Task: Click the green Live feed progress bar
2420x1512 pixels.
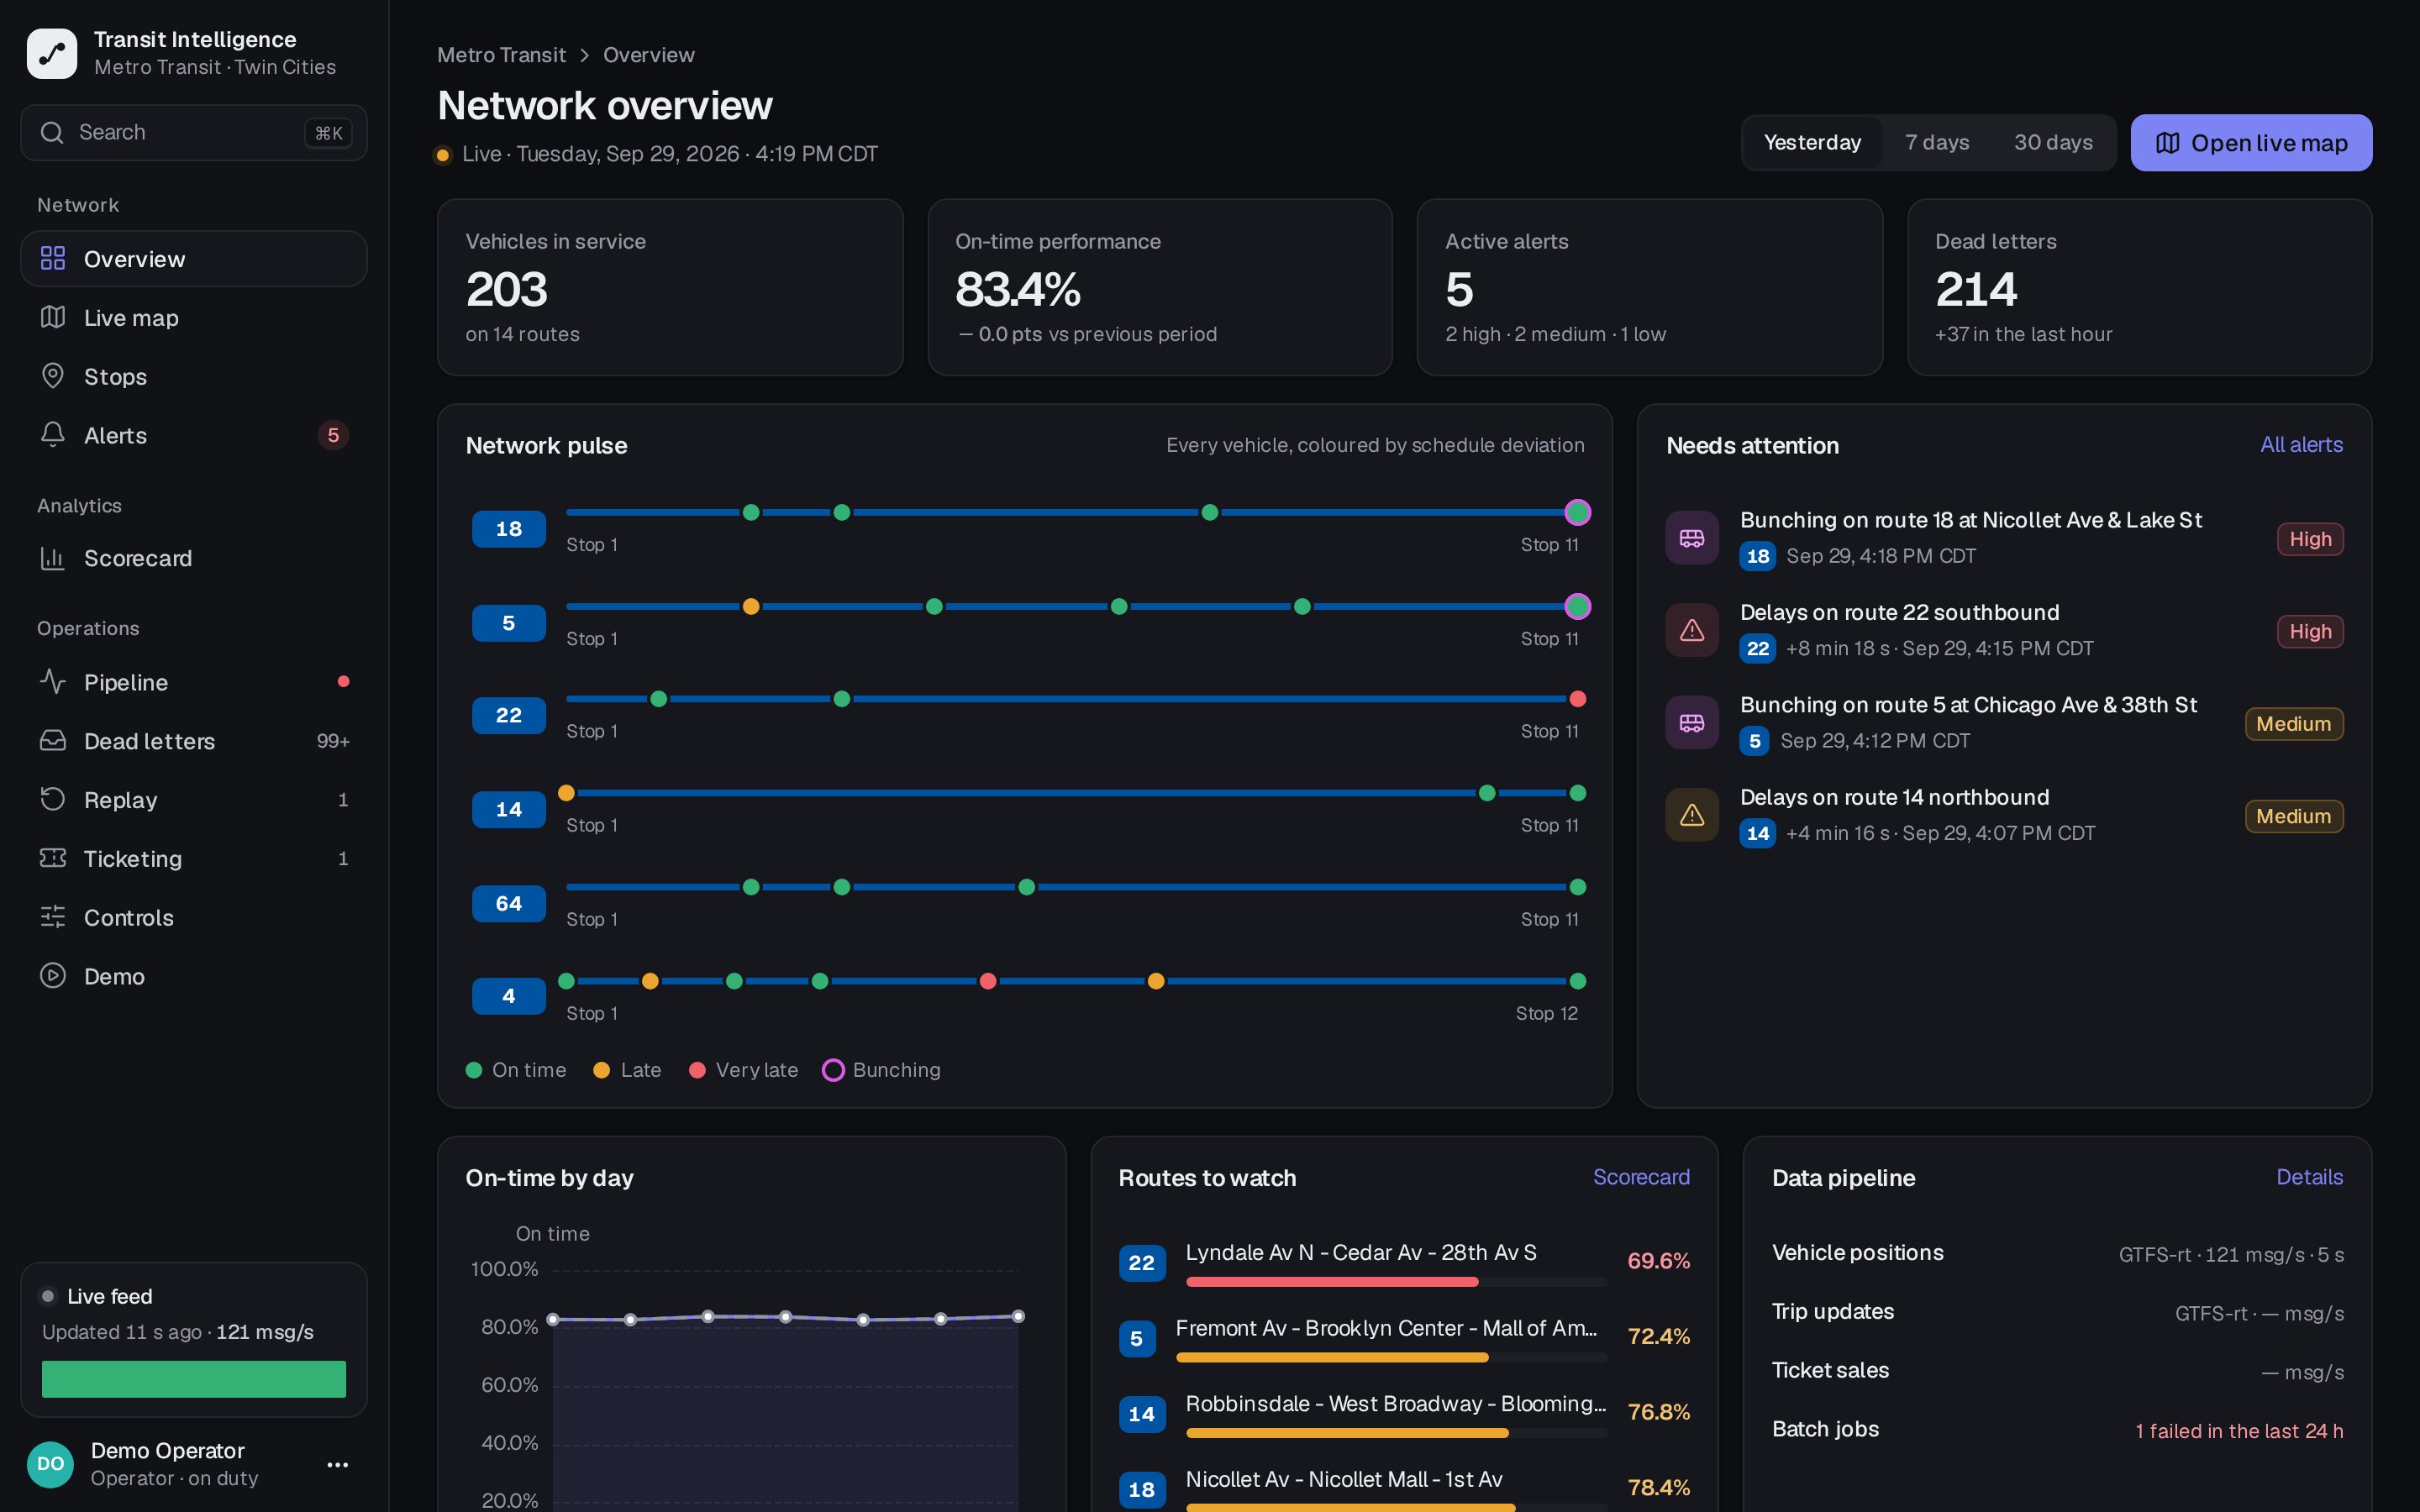Action: (194, 1379)
